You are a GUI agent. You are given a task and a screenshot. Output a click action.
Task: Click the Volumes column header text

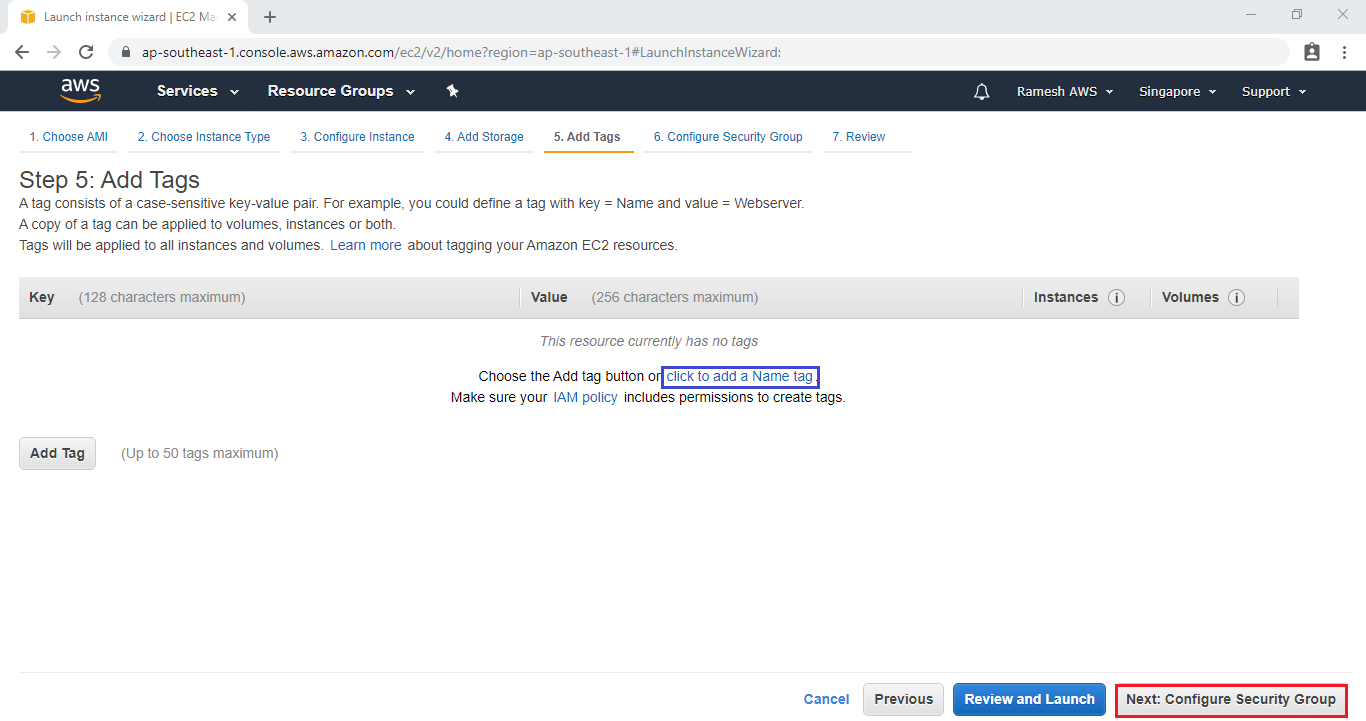1190,297
